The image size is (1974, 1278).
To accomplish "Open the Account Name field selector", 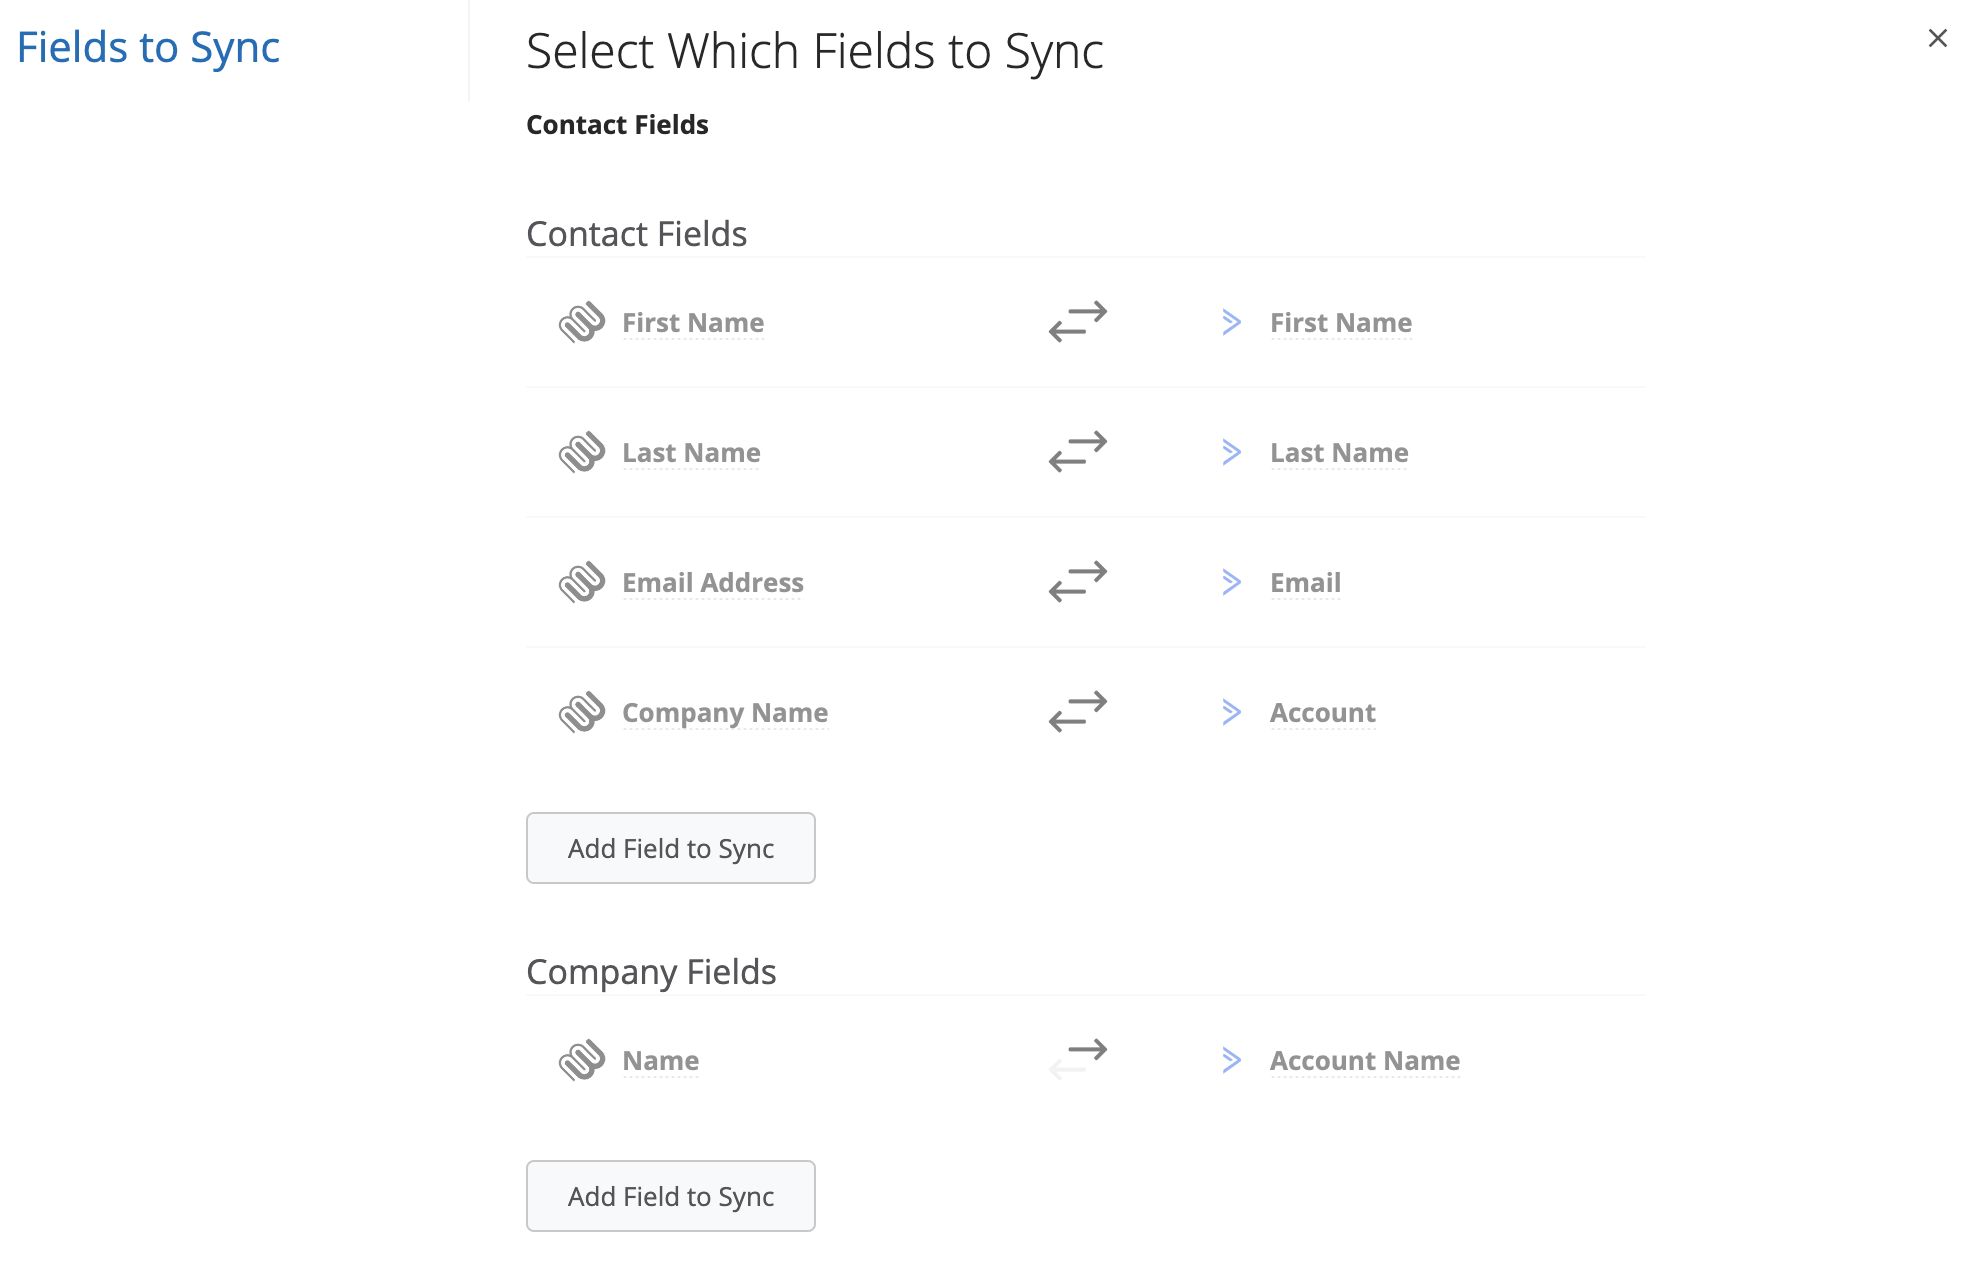I will (x=1365, y=1061).
